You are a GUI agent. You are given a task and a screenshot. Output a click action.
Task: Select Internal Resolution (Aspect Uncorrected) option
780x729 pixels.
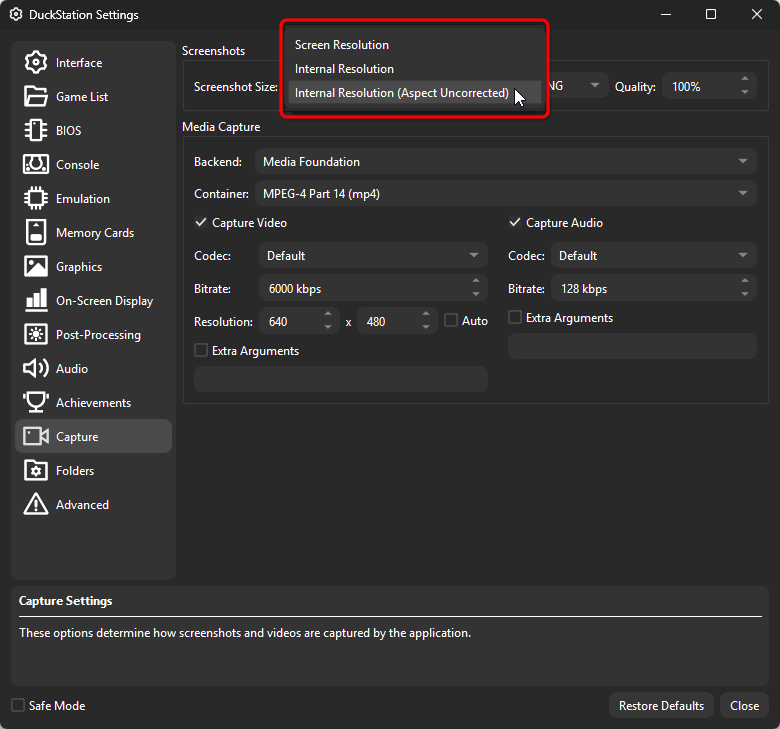click(x=402, y=93)
